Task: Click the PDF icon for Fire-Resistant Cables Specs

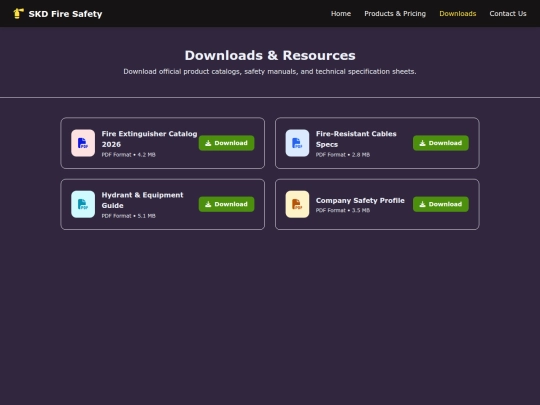Action: point(297,143)
